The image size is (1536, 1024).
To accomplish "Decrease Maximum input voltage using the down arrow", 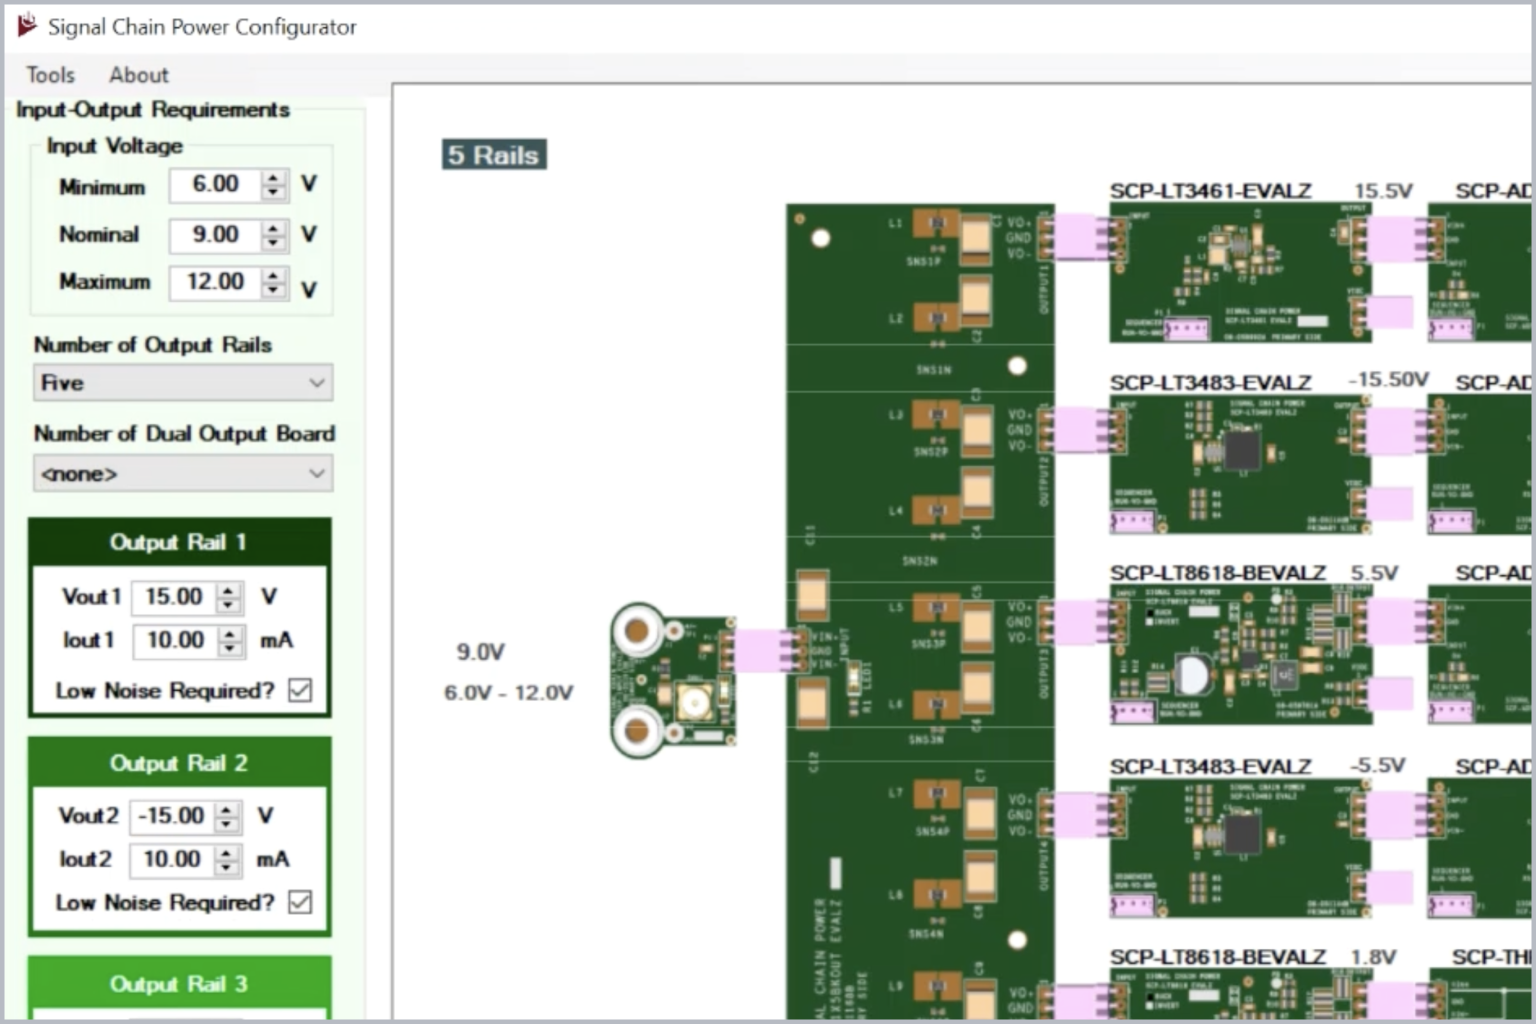I will [272, 290].
